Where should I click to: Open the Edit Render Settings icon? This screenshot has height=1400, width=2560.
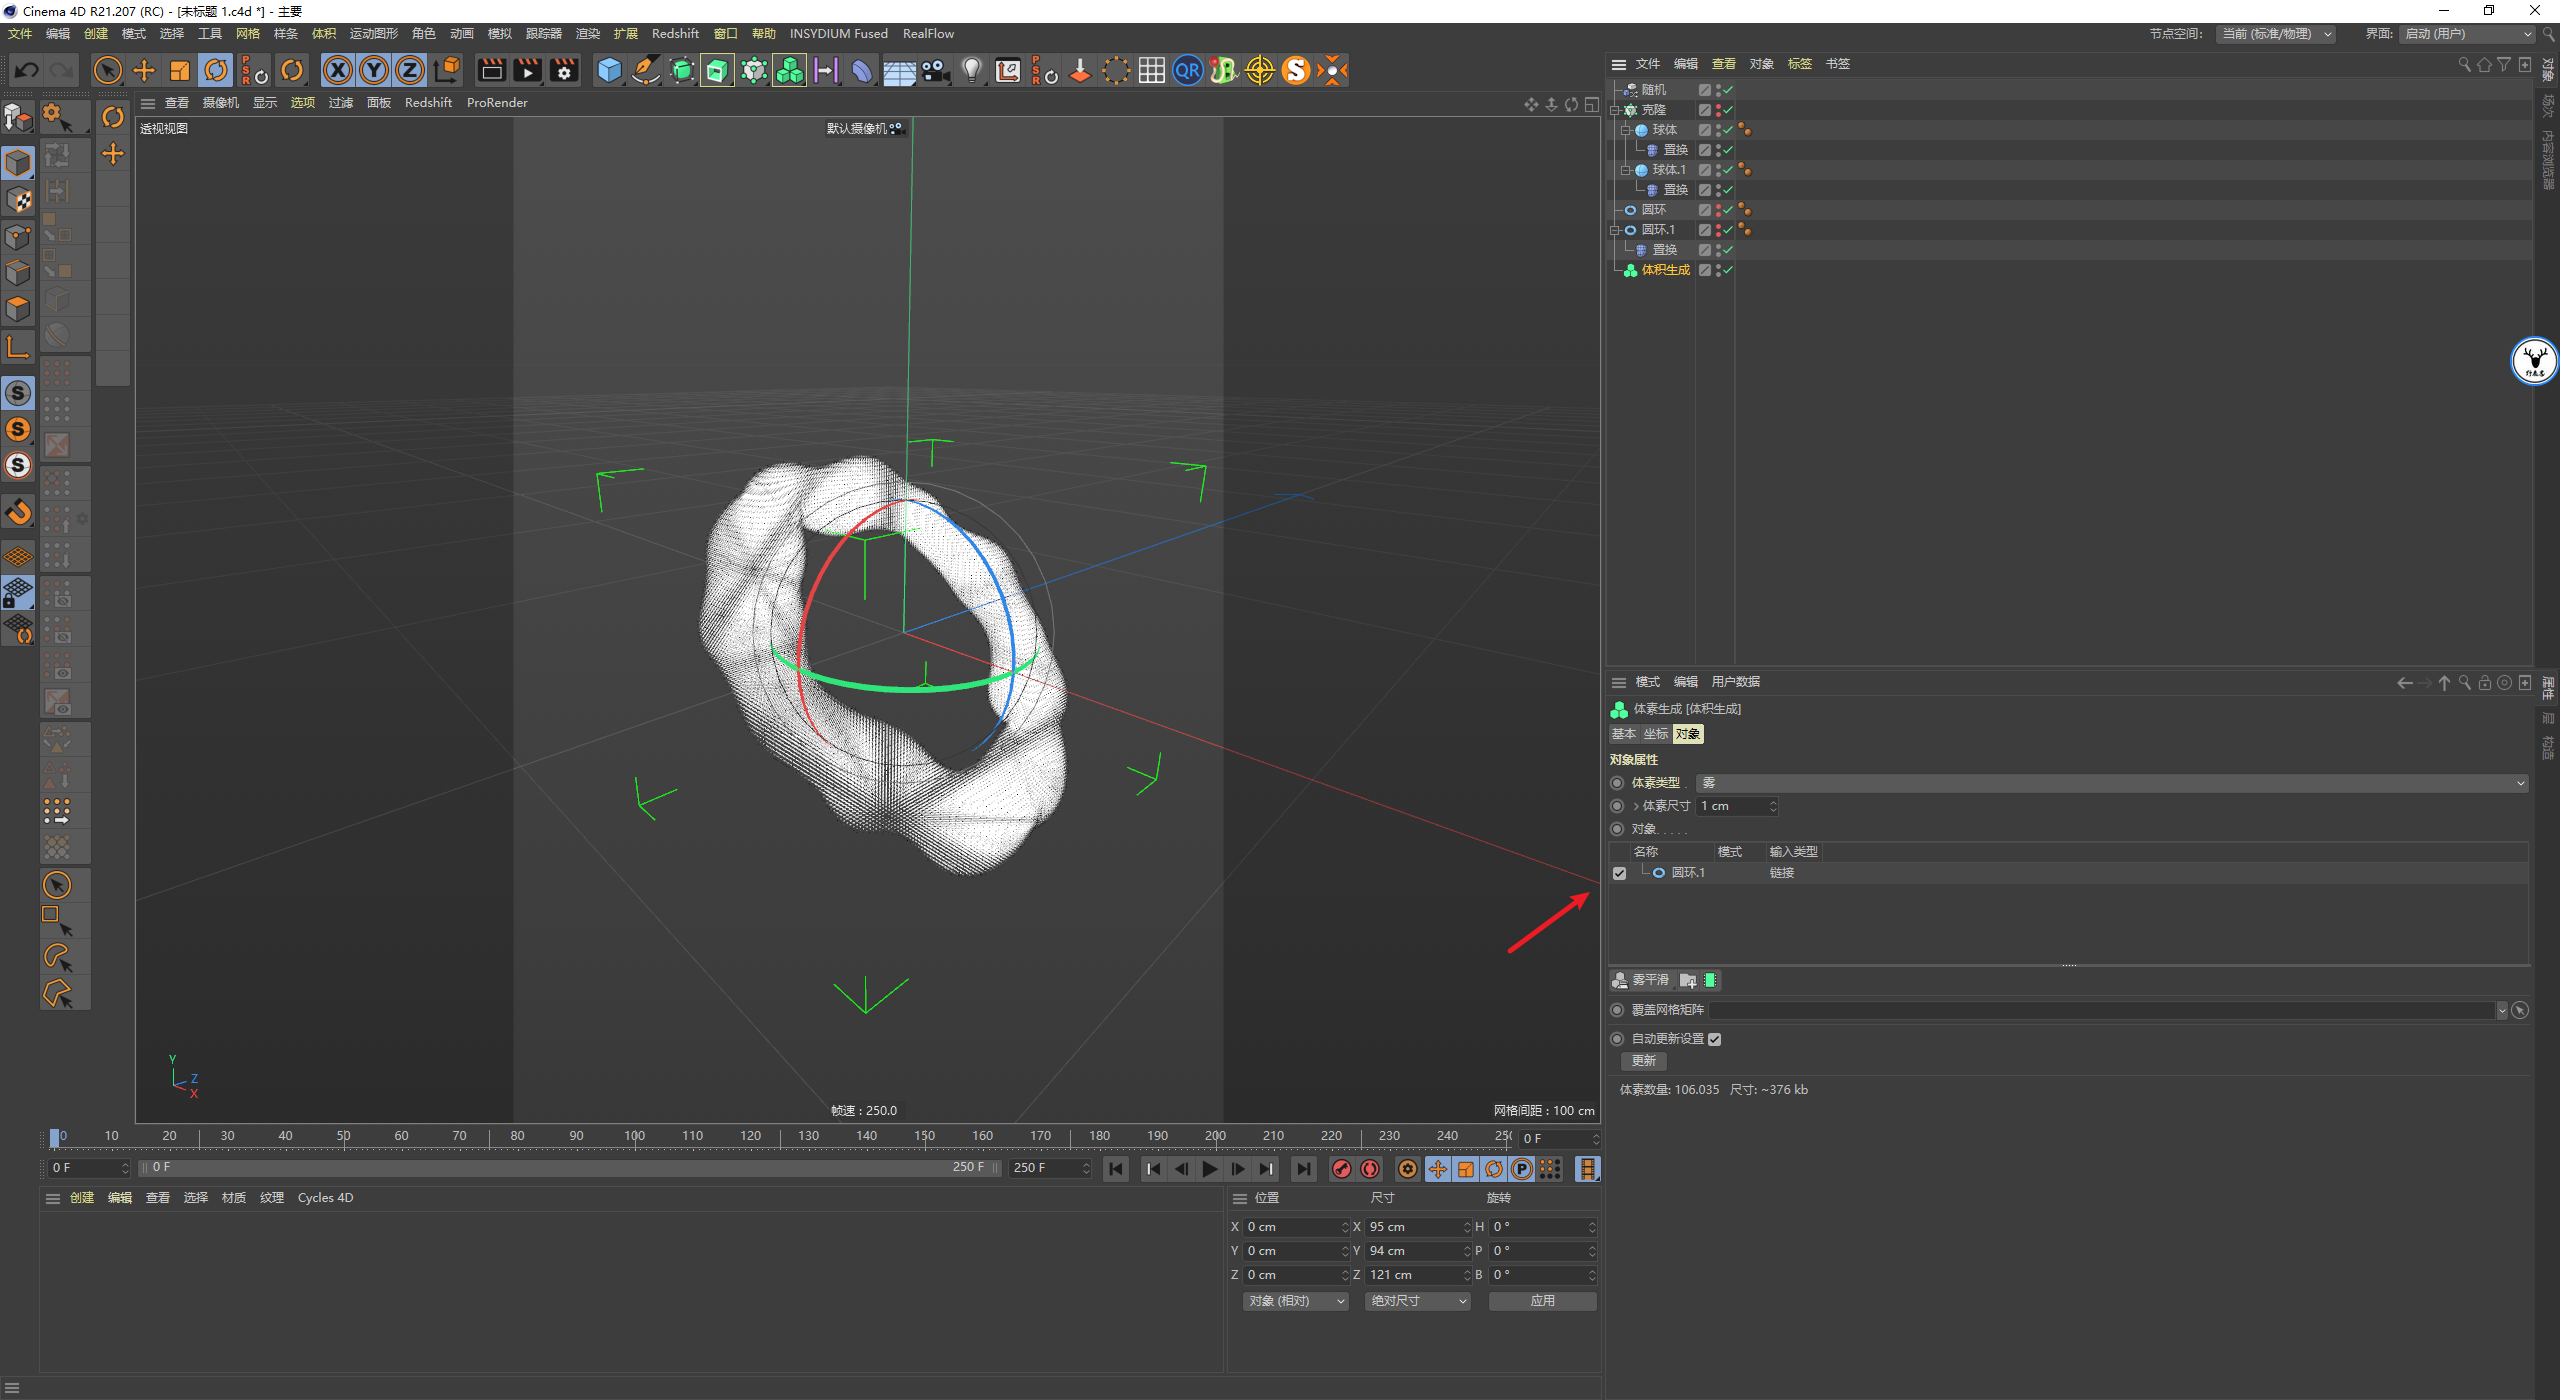pos(564,70)
